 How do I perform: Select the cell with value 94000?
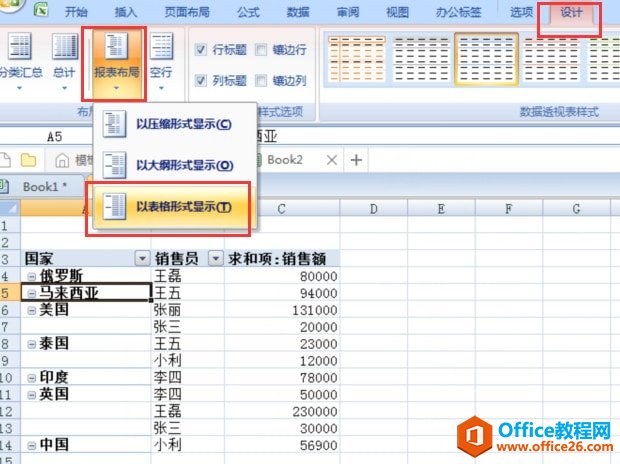pyautogui.click(x=282, y=293)
